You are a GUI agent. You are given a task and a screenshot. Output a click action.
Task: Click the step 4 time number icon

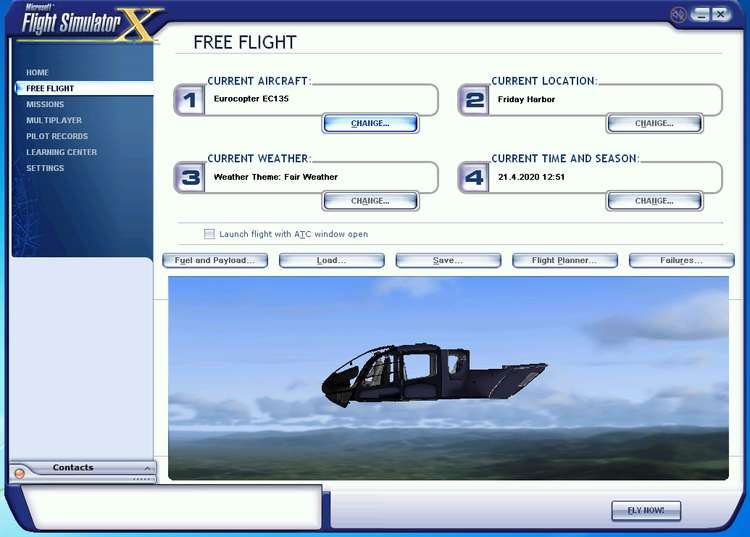click(x=474, y=177)
